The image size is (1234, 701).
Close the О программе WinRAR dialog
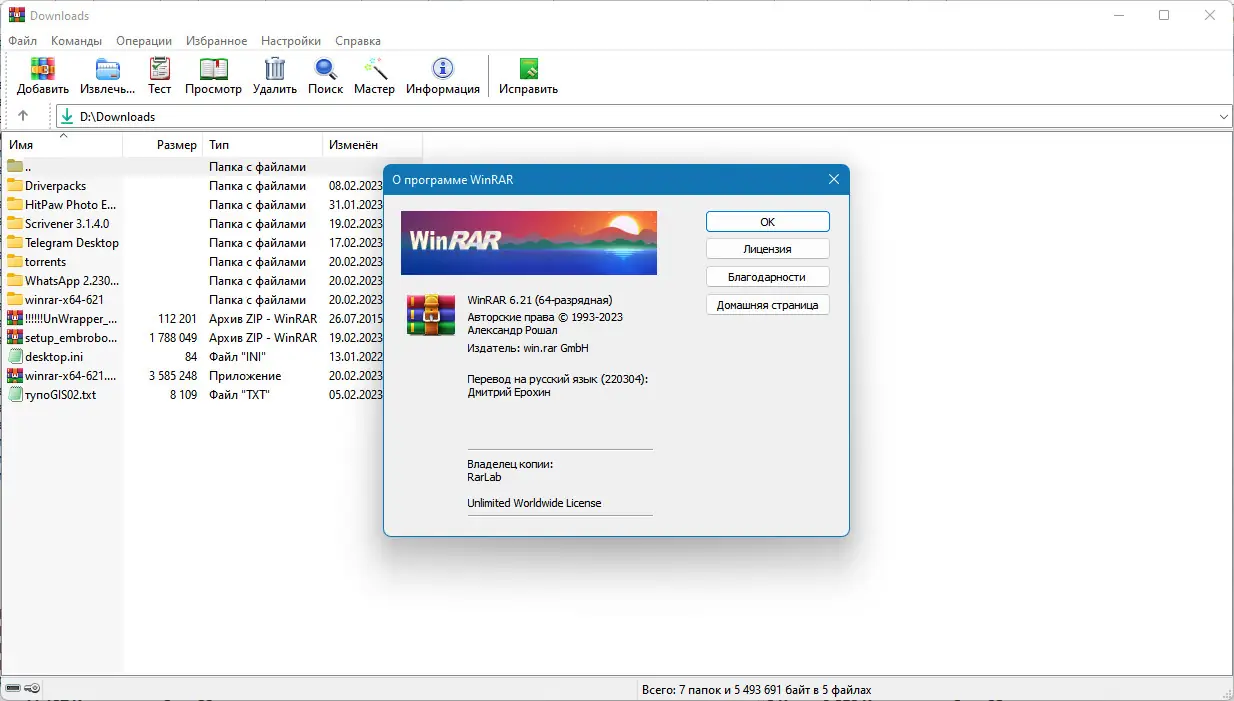(x=833, y=180)
